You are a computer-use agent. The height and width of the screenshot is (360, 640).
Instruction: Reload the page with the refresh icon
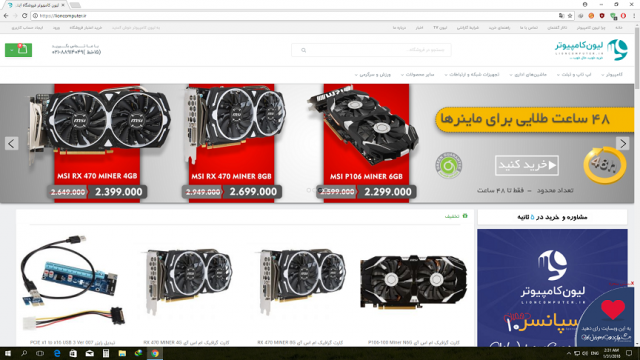point(24,16)
